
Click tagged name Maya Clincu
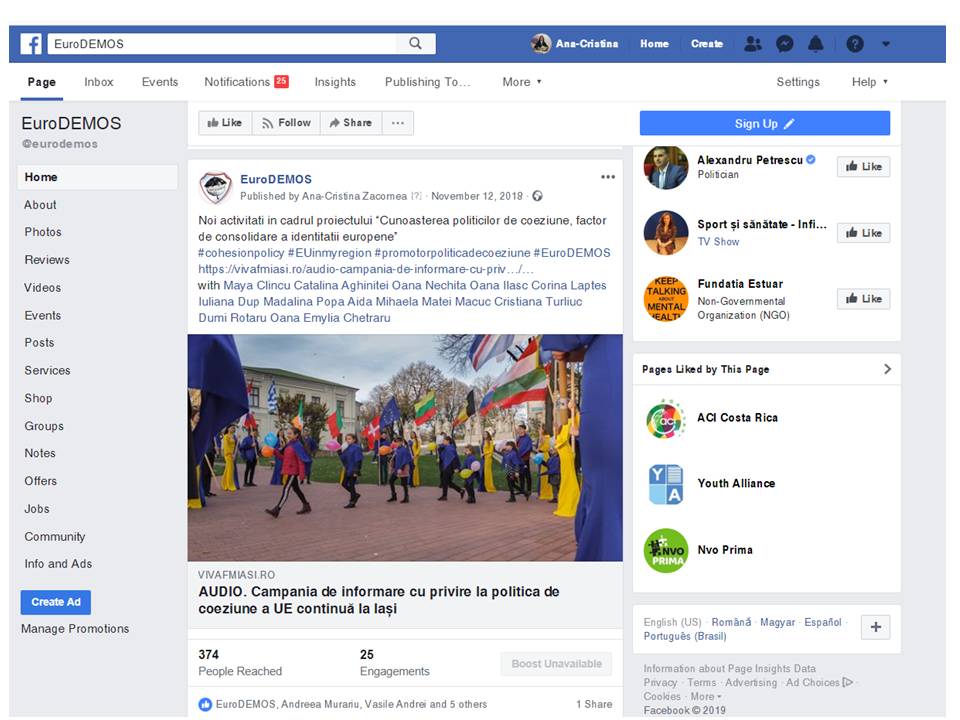tap(257, 285)
